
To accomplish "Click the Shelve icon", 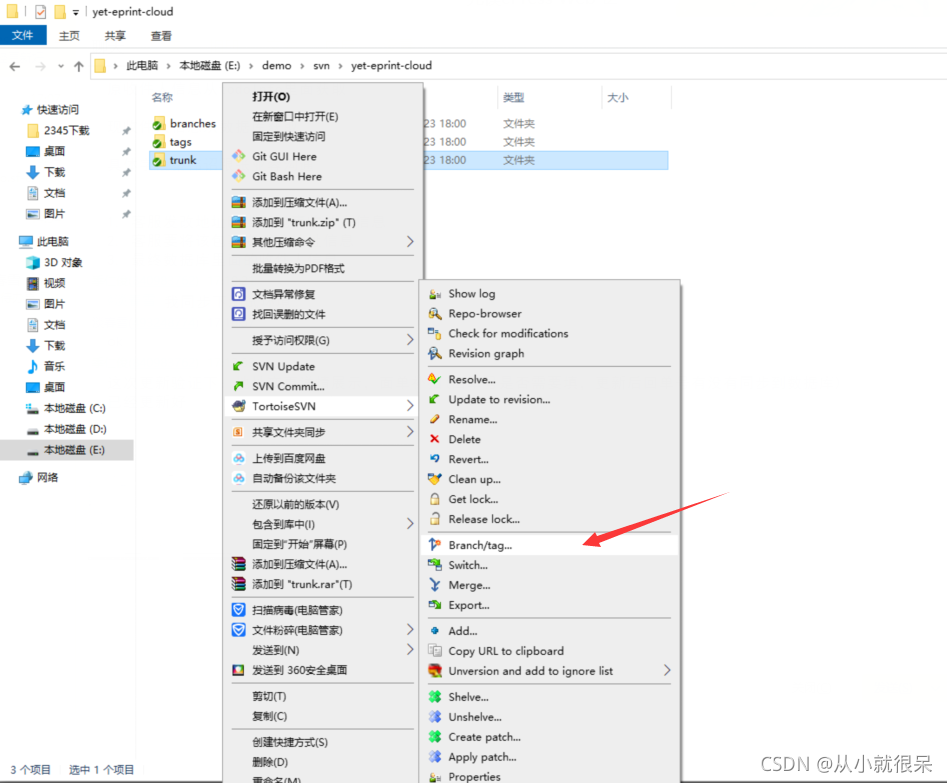I will pos(435,697).
